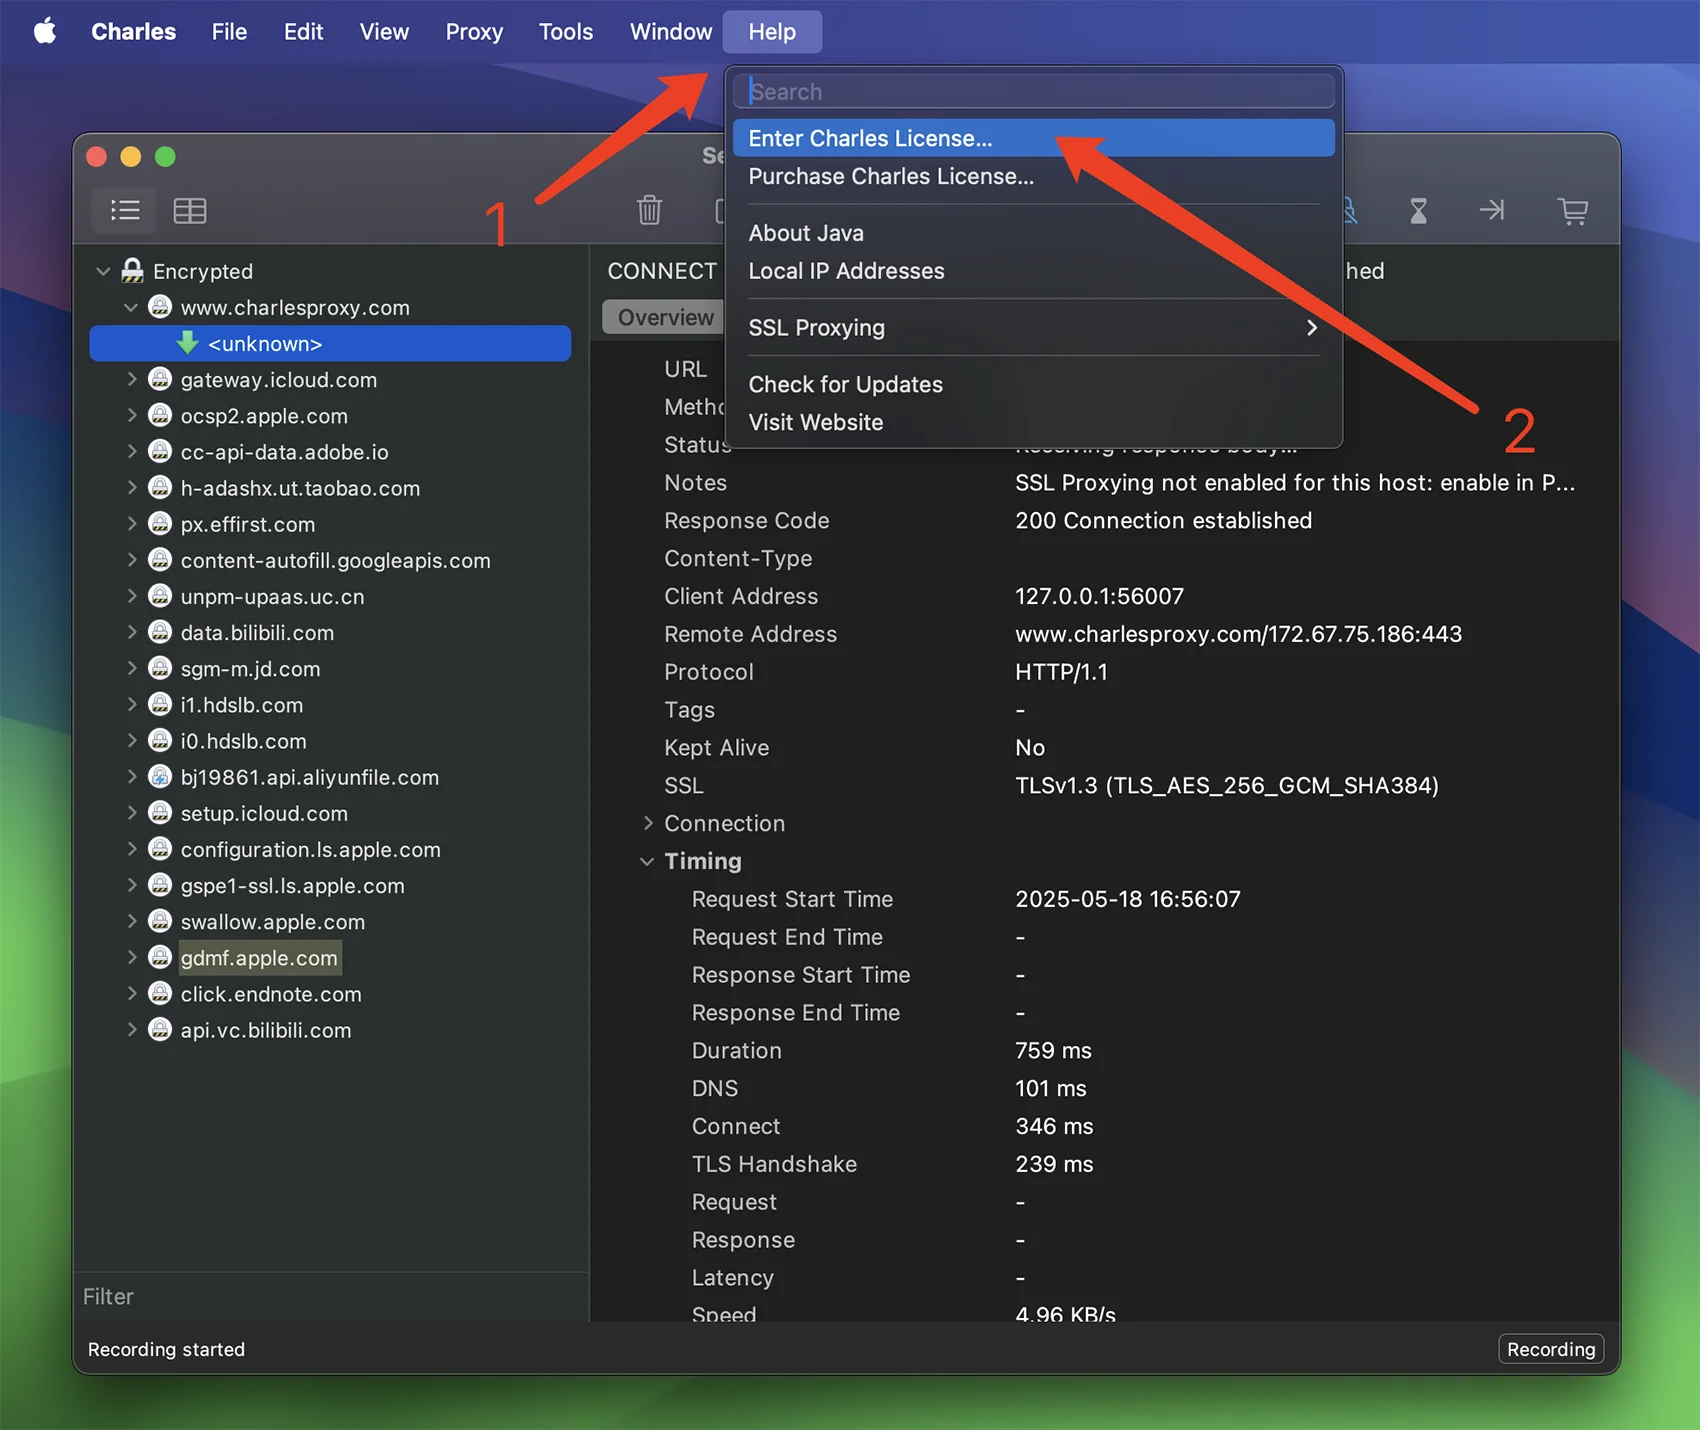Select the <unknown> request row

coord(330,343)
